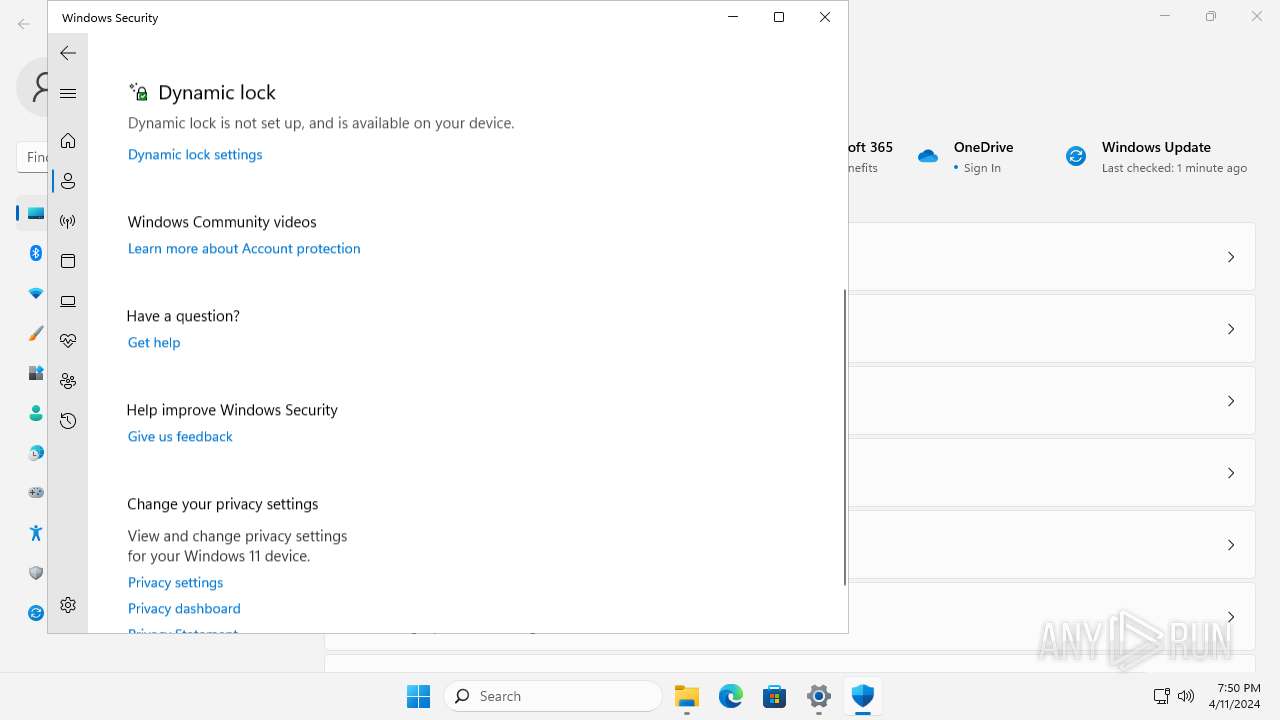Image resolution: width=1280 pixels, height=720 pixels.
Task: Open Device performance & health heart icon
Action: point(68,341)
